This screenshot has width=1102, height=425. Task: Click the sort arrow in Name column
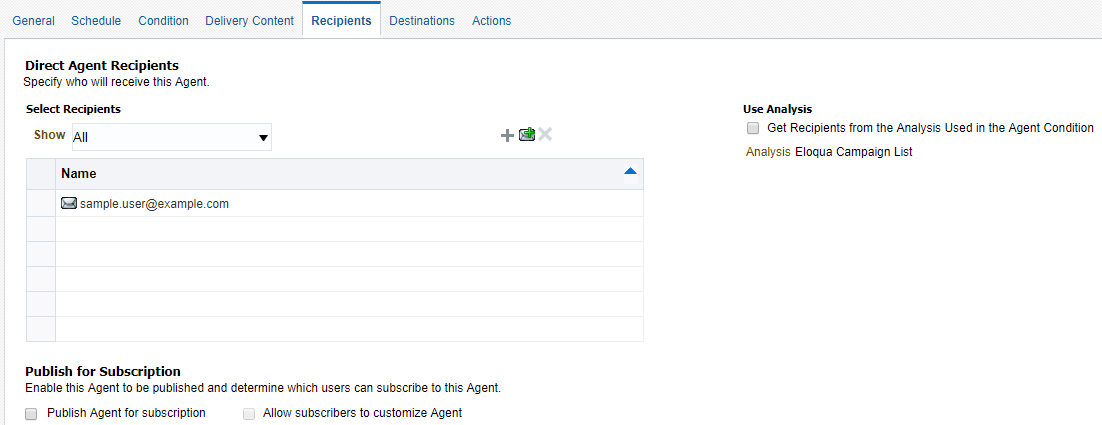click(630, 171)
